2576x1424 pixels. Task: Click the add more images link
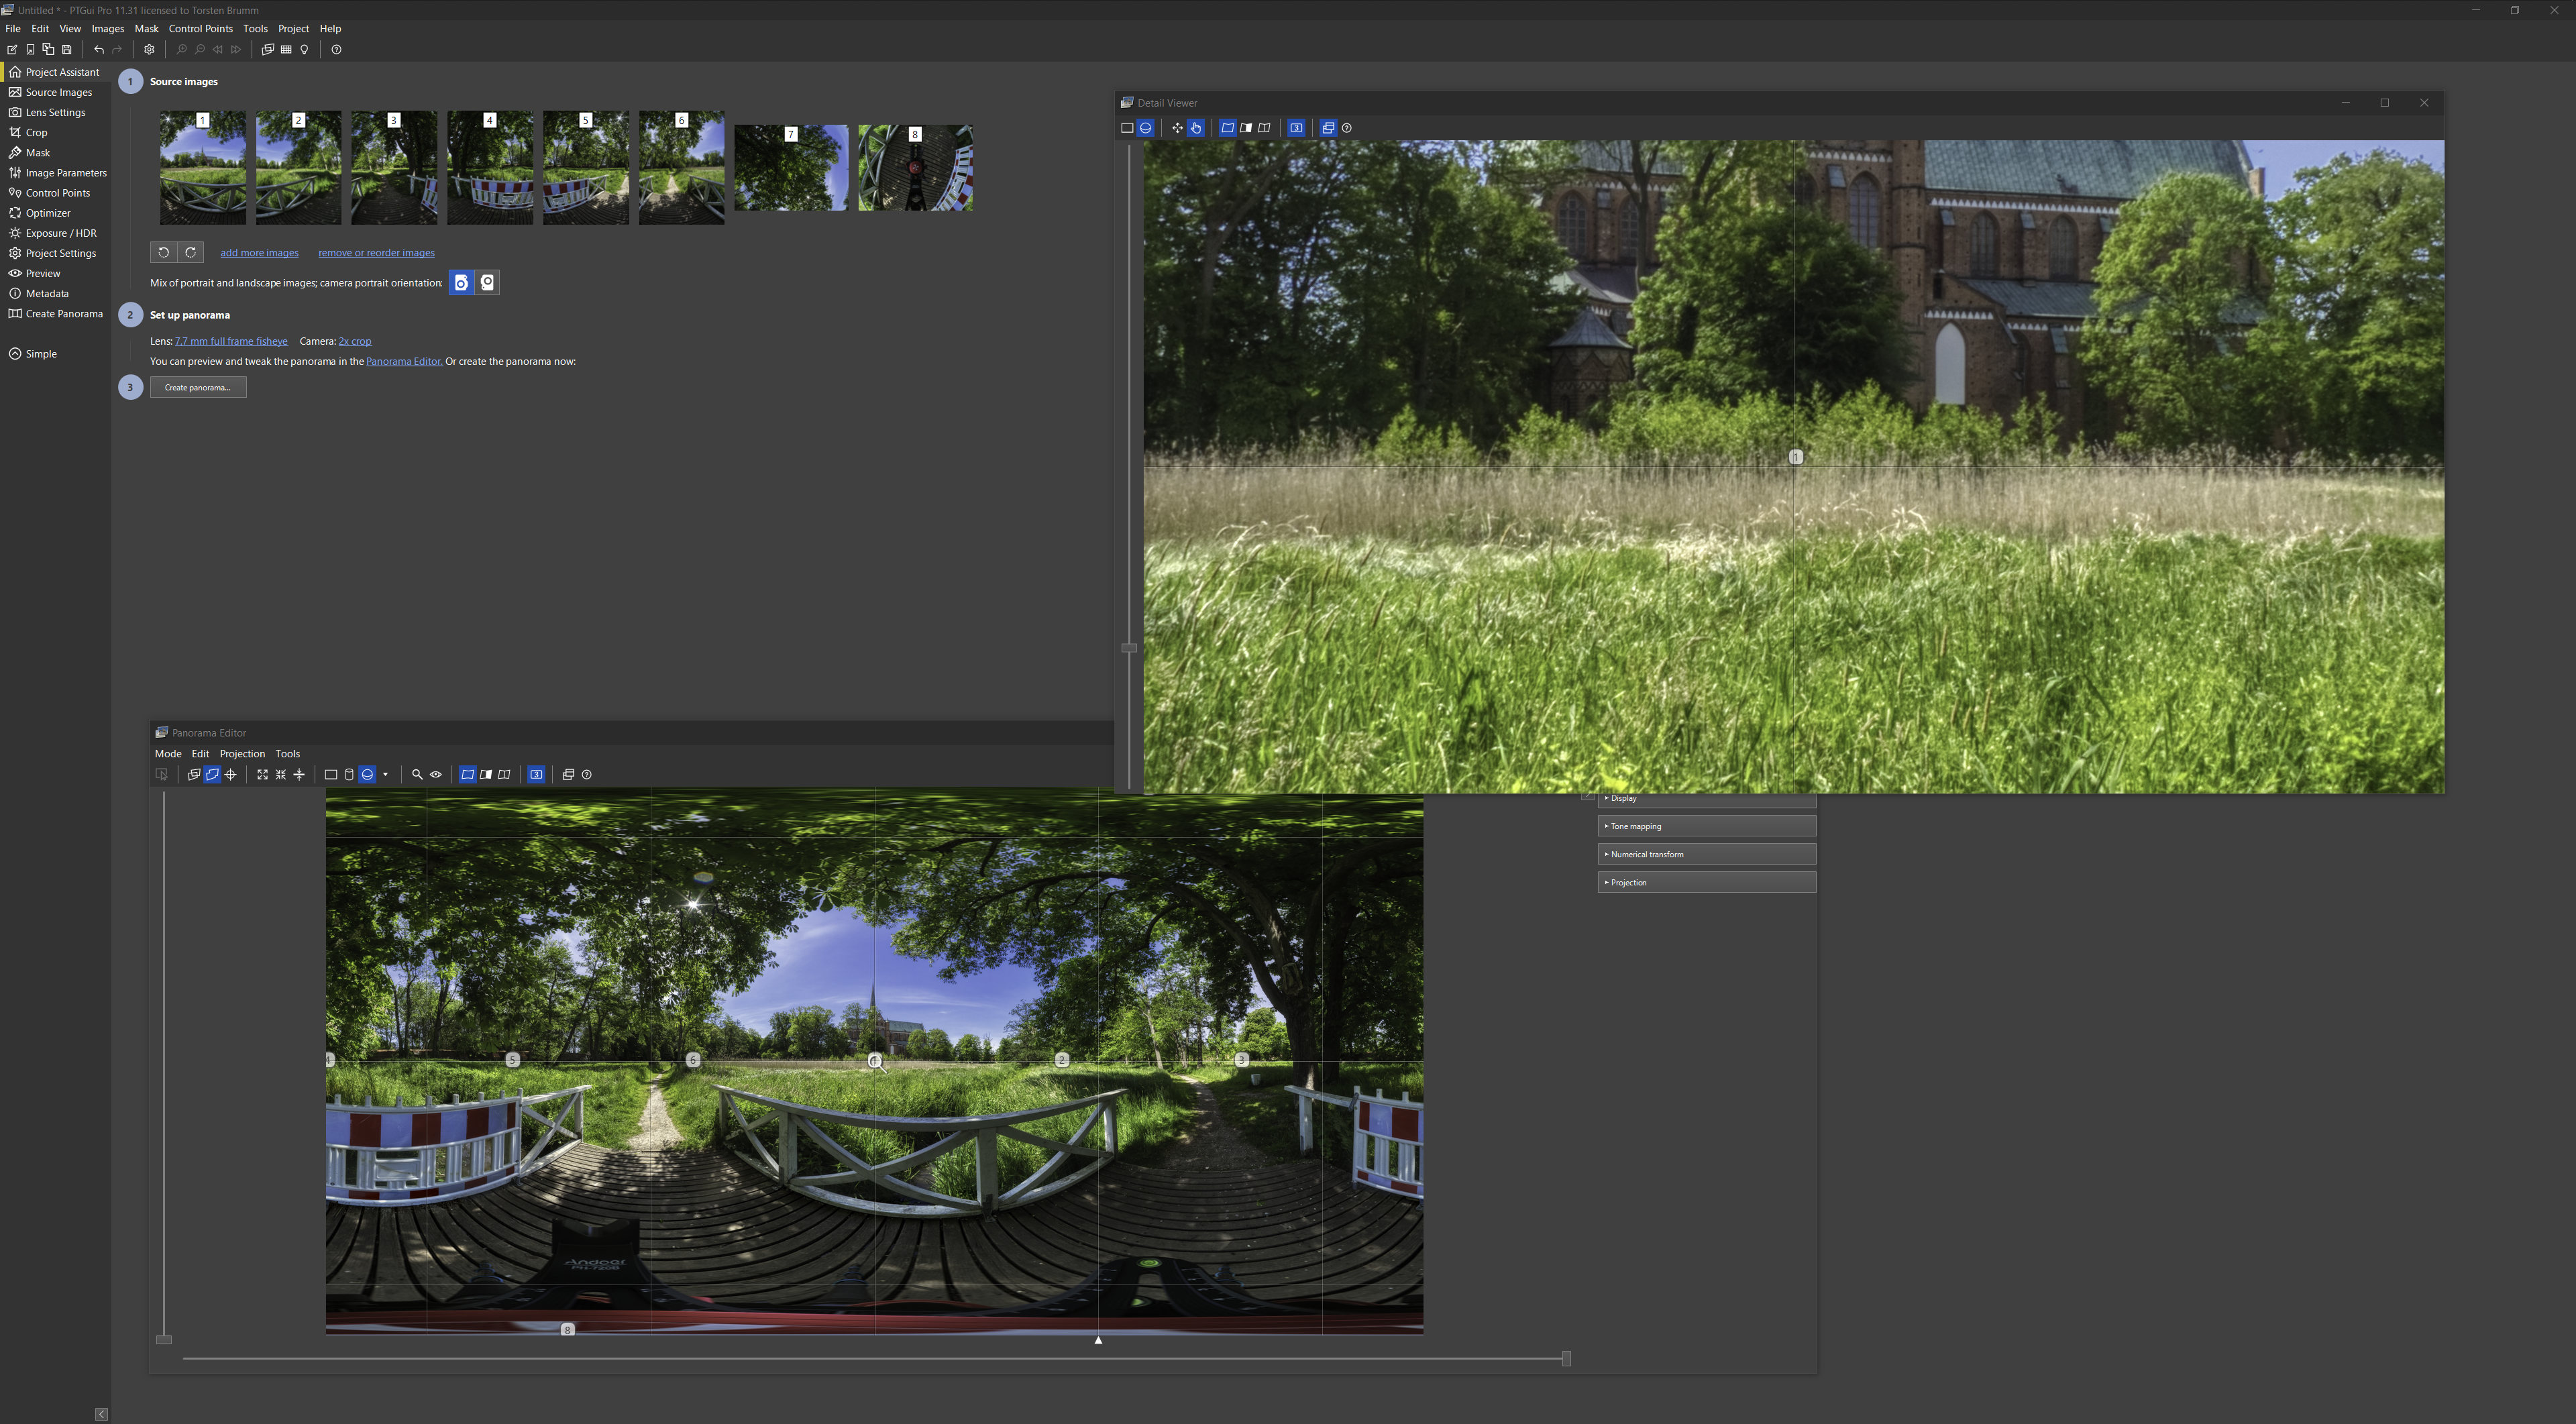coord(259,253)
